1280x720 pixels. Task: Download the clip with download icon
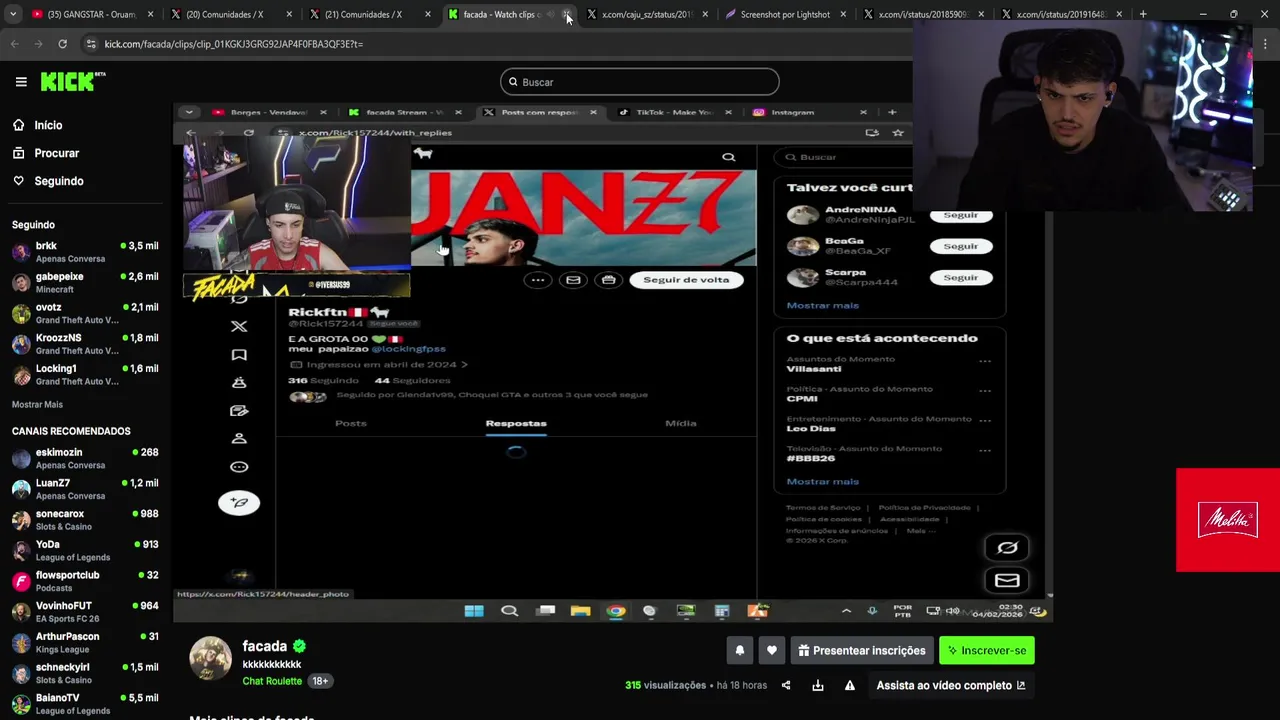pyautogui.click(x=818, y=685)
